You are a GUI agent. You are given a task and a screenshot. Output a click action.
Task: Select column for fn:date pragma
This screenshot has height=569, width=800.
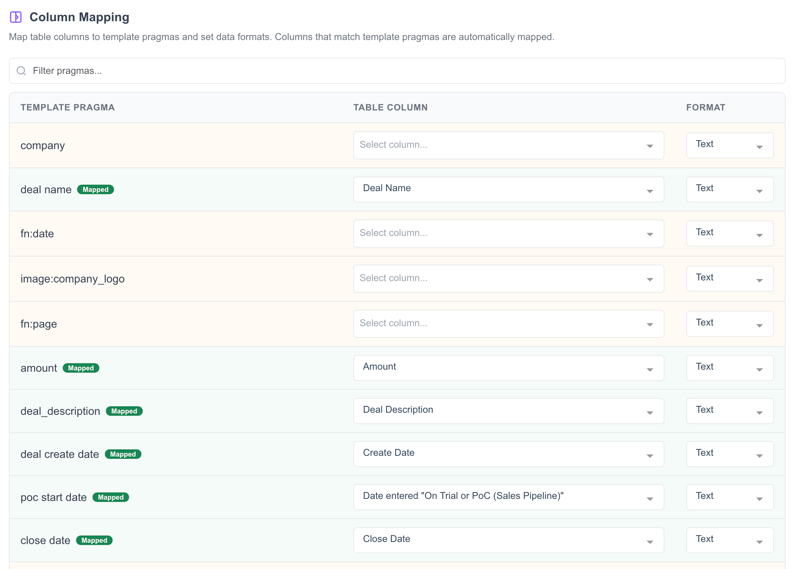coord(508,233)
